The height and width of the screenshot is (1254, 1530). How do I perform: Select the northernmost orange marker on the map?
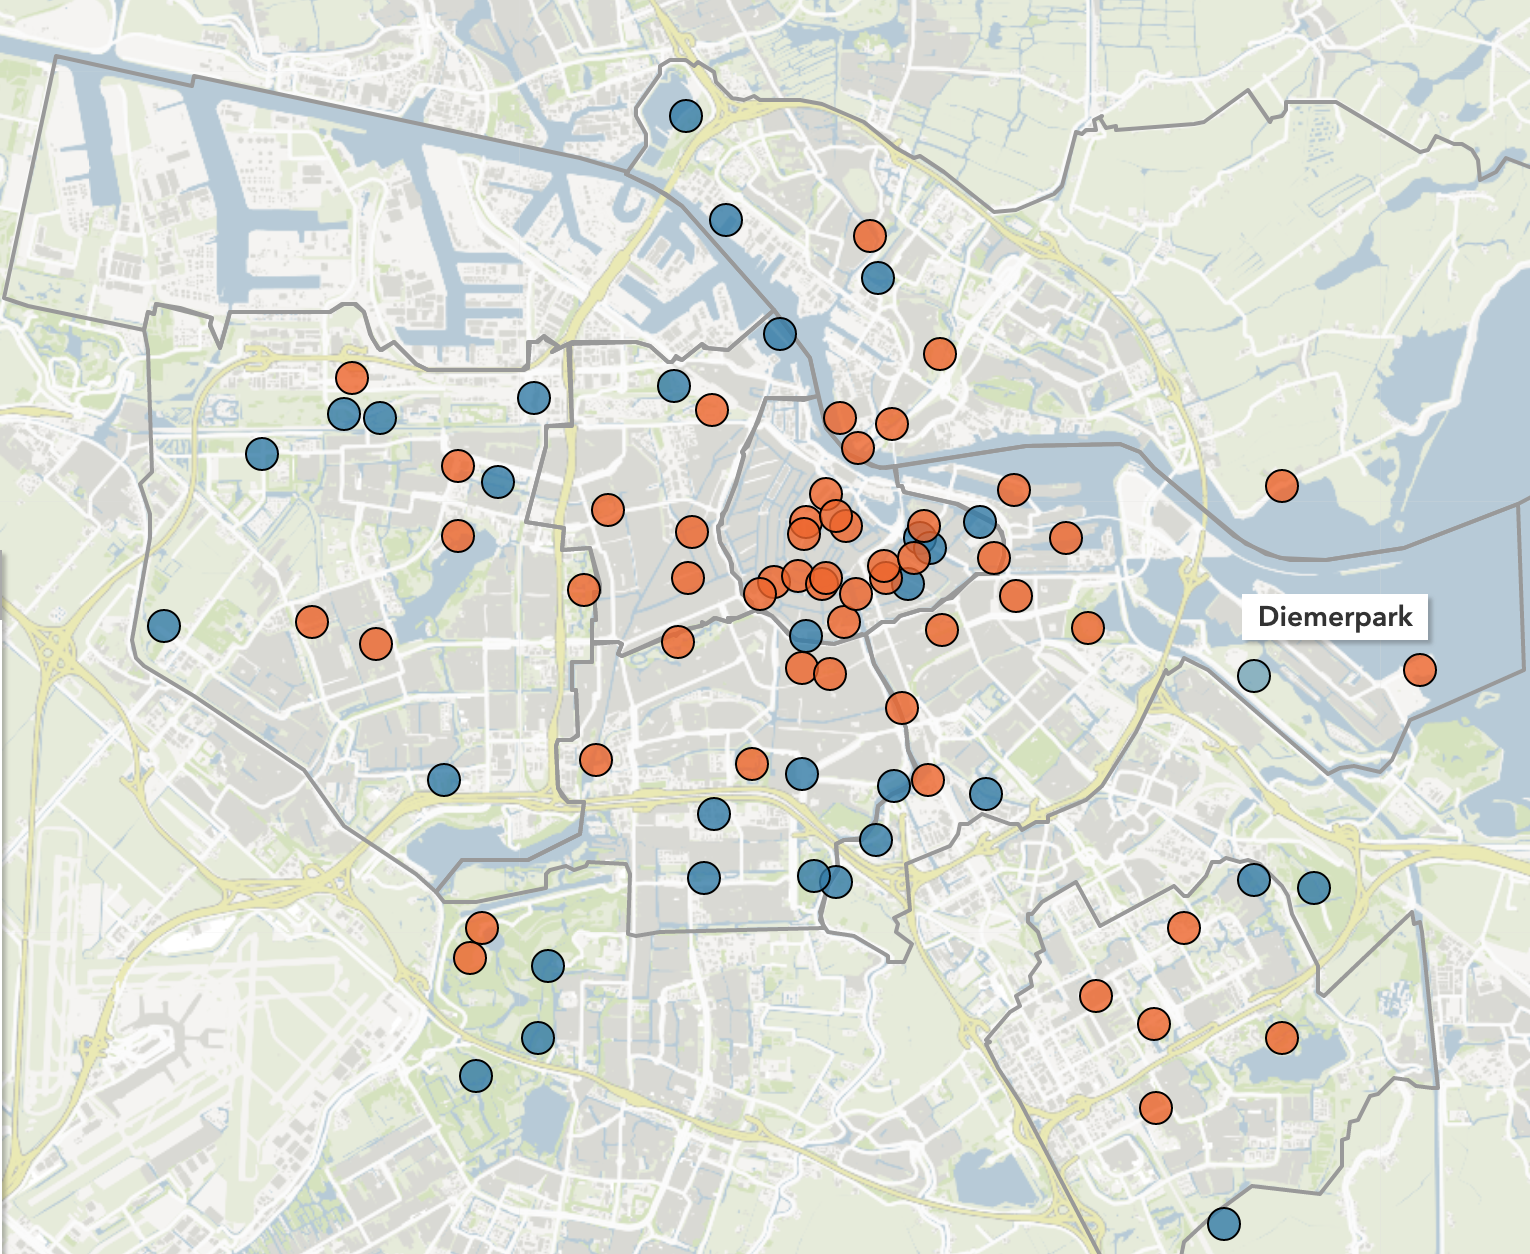point(870,236)
